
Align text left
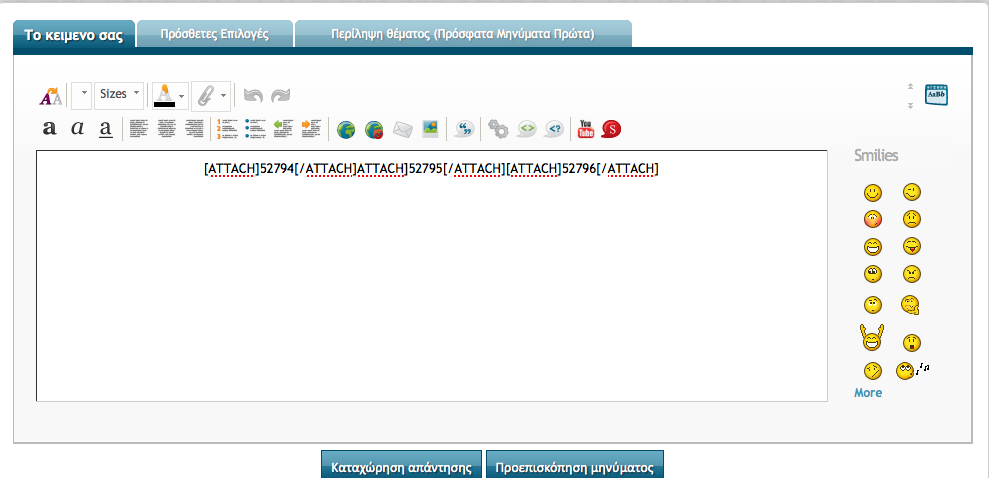[x=138, y=129]
